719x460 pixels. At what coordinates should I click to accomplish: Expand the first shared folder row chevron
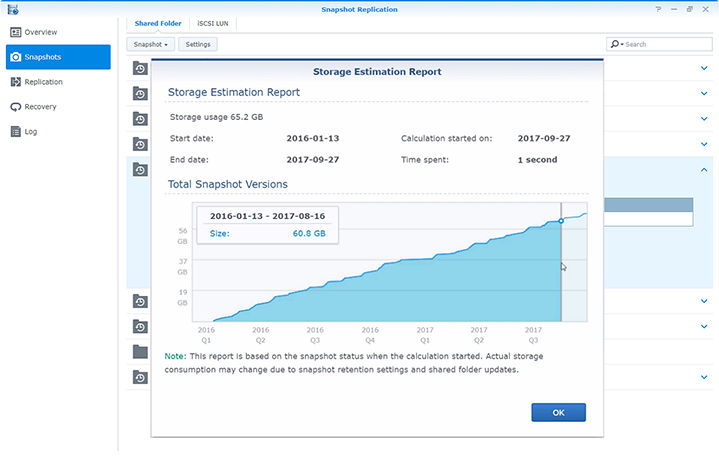pos(704,68)
